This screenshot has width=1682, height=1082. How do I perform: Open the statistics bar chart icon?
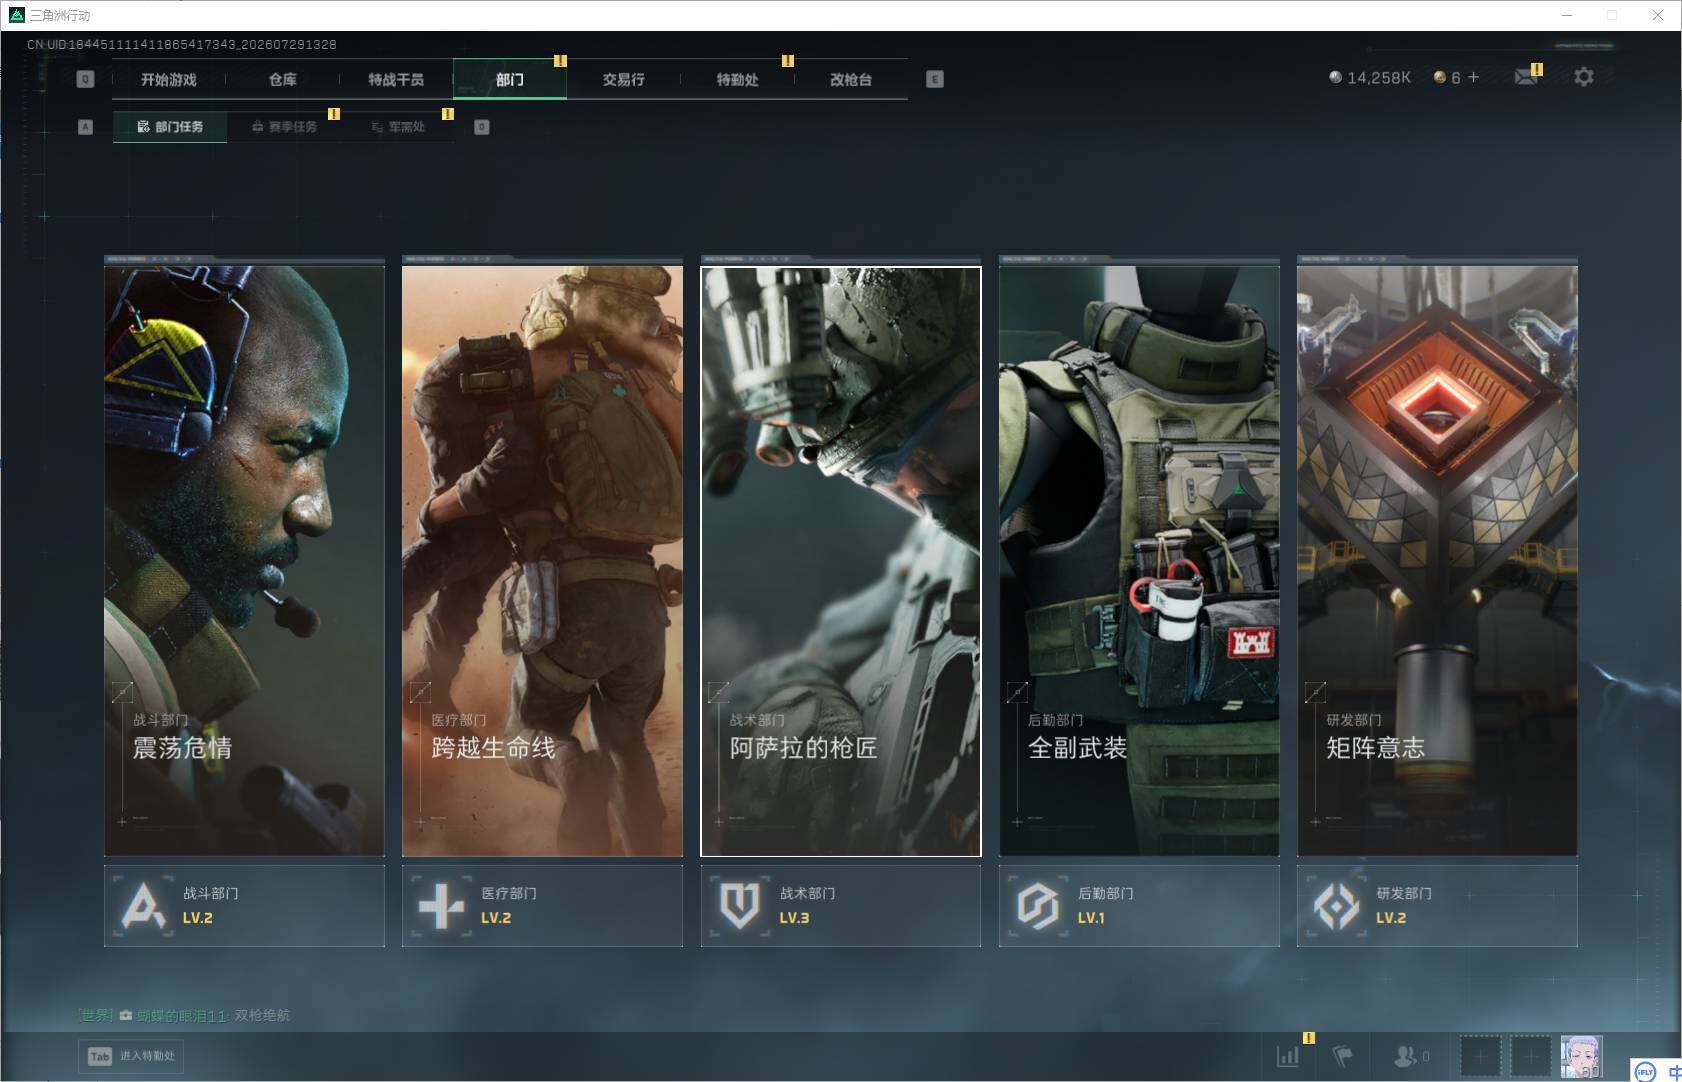point(1288,1055)
